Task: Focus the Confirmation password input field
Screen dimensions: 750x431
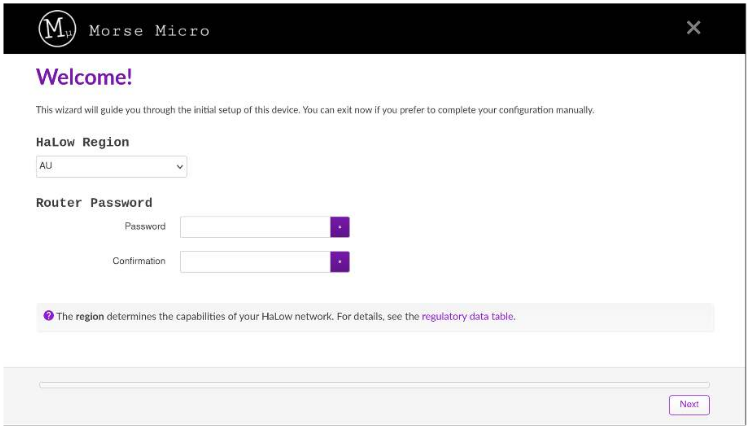Action: click(255, 262)
